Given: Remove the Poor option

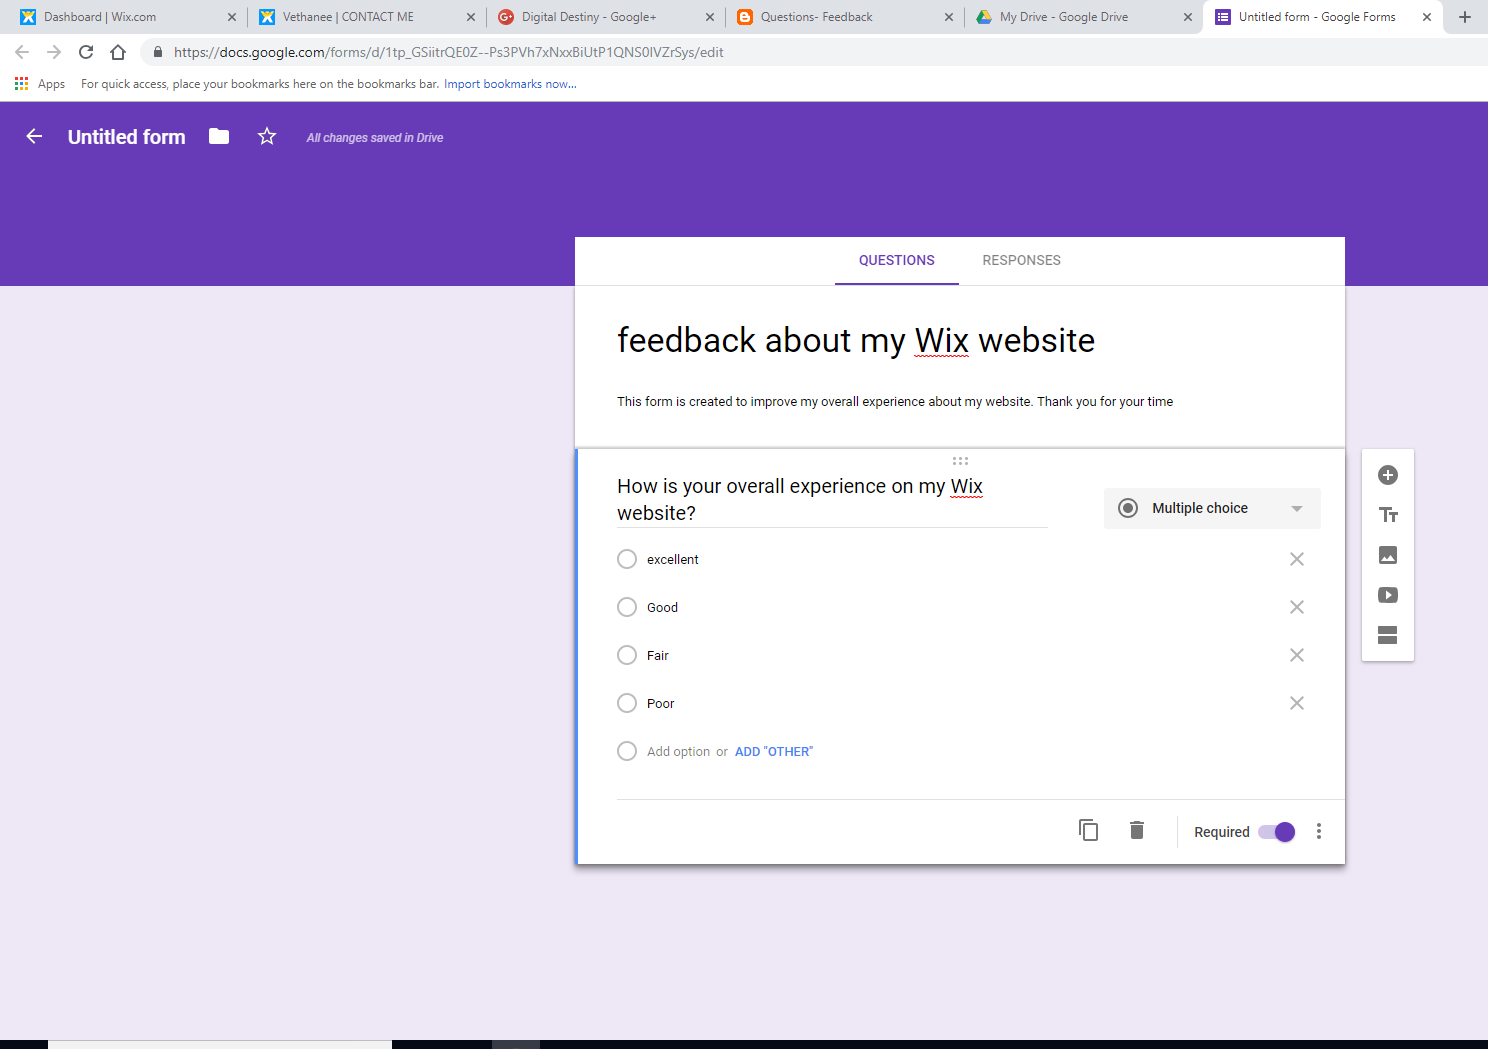Looking at the screenshot, I should [x=1297, y=703].
